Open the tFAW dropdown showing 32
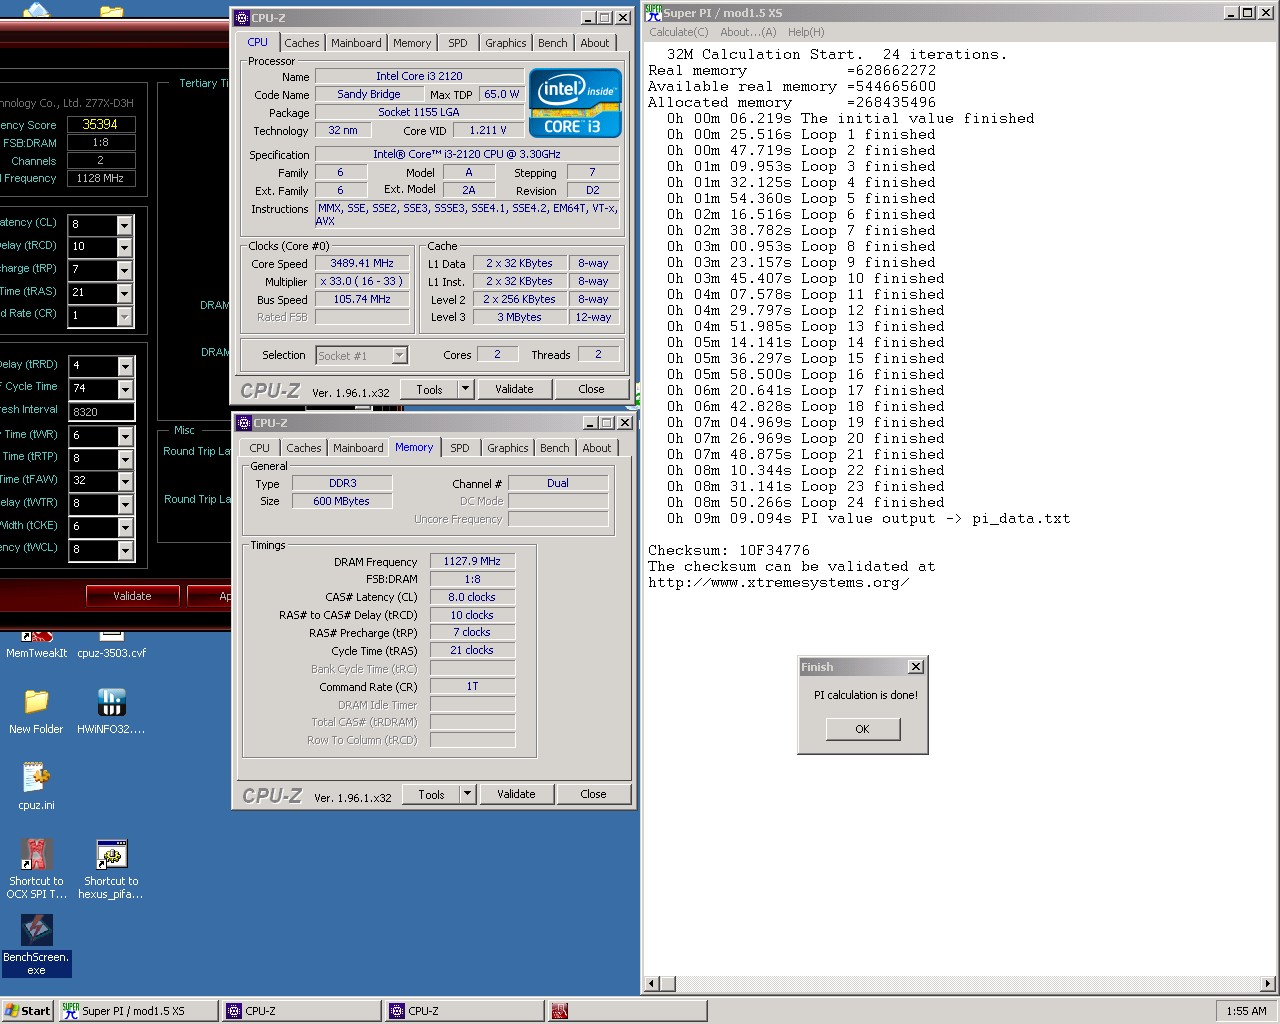Viewport: 1280px width, 1024px height. click(125, 481)
